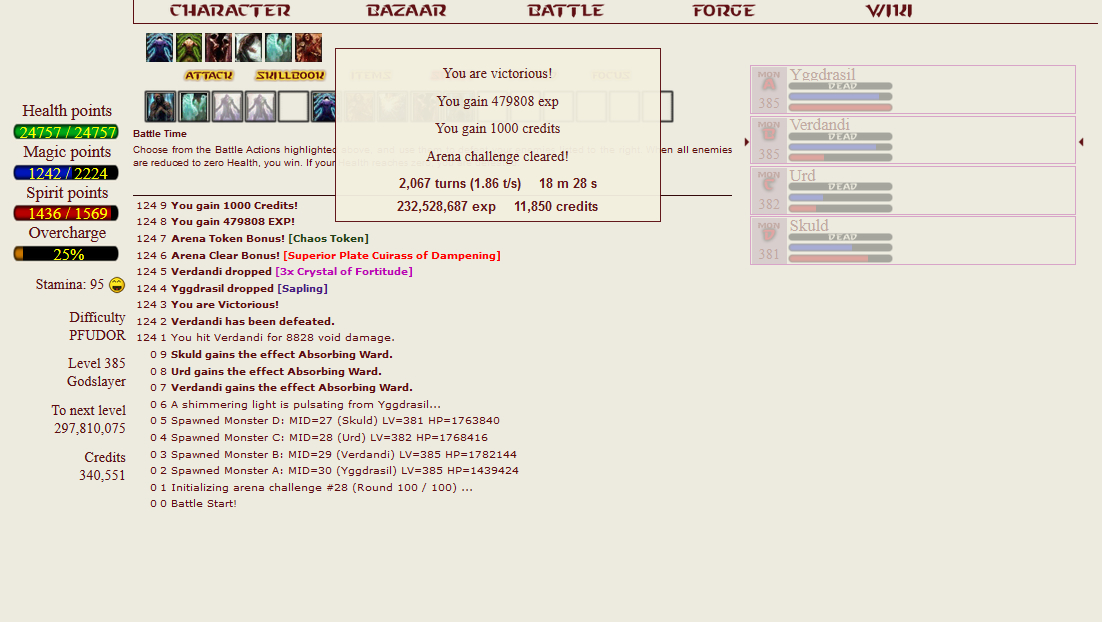This screenshot has height=622, width=1102.
Task: Click the stamina smiley face icon
Action: (117, 285)
